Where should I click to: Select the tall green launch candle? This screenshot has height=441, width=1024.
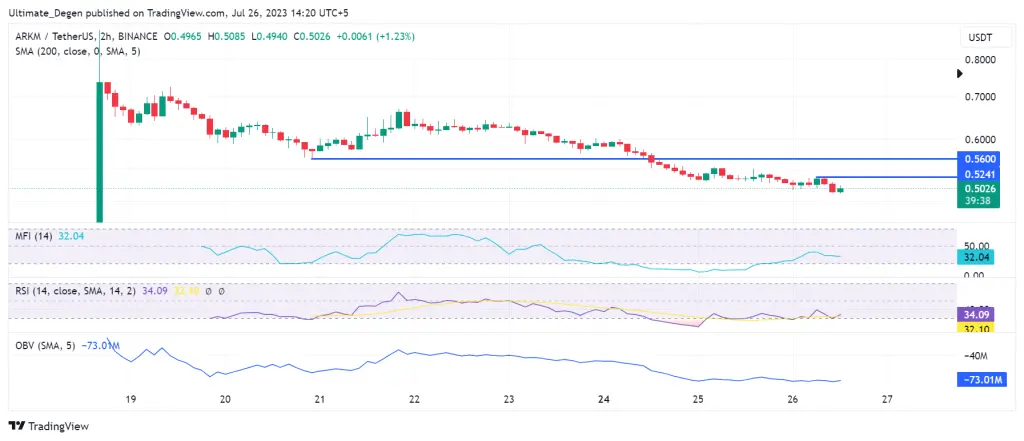point(100,152)
